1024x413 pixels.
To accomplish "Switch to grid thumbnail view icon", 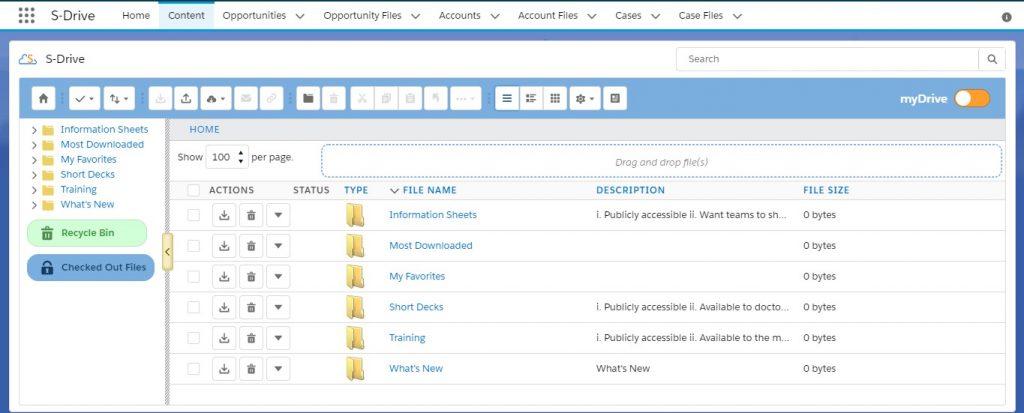I will tap(555, 99).
